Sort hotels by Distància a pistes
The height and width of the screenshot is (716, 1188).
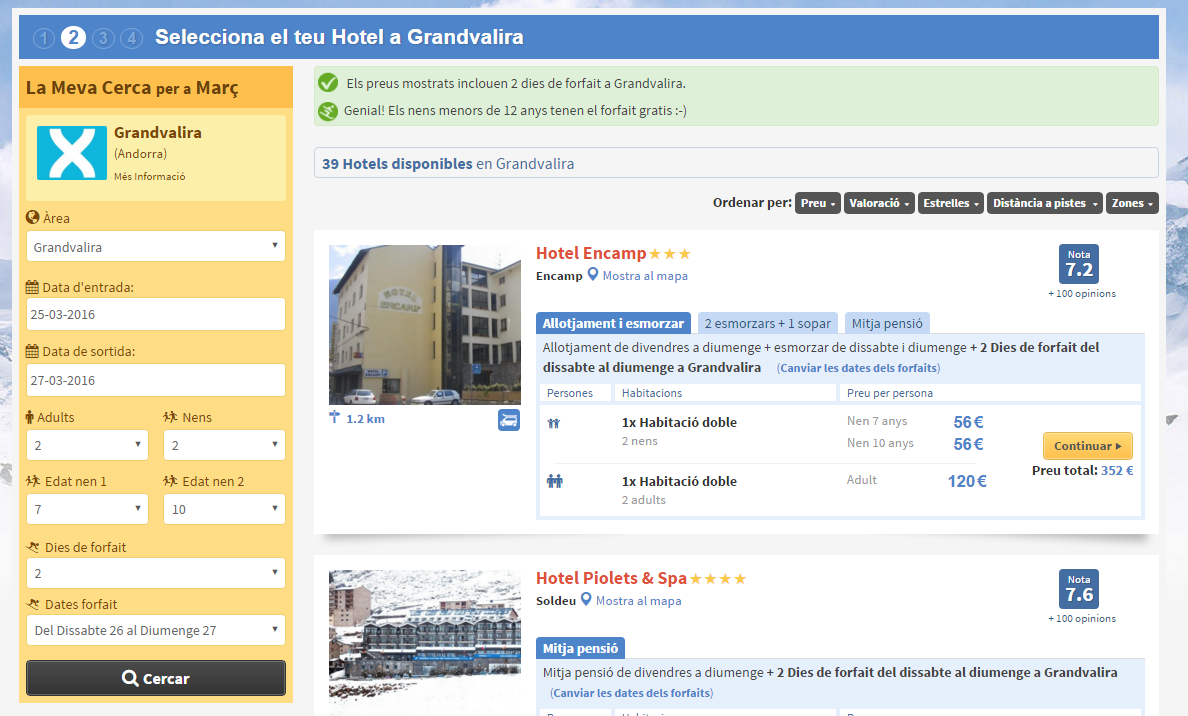1045,203
